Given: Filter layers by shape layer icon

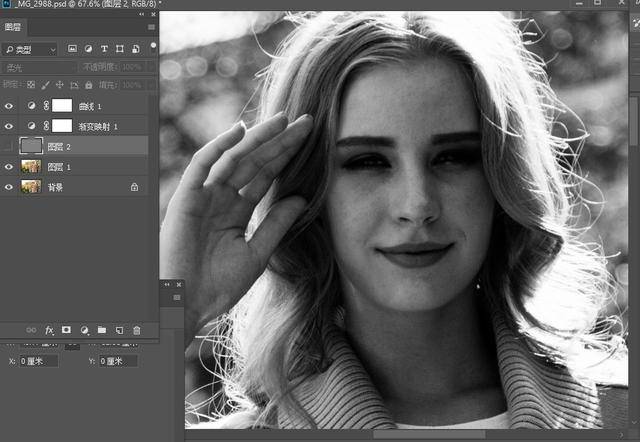Looking at the screenshot, I should click(x=120, y=49).
